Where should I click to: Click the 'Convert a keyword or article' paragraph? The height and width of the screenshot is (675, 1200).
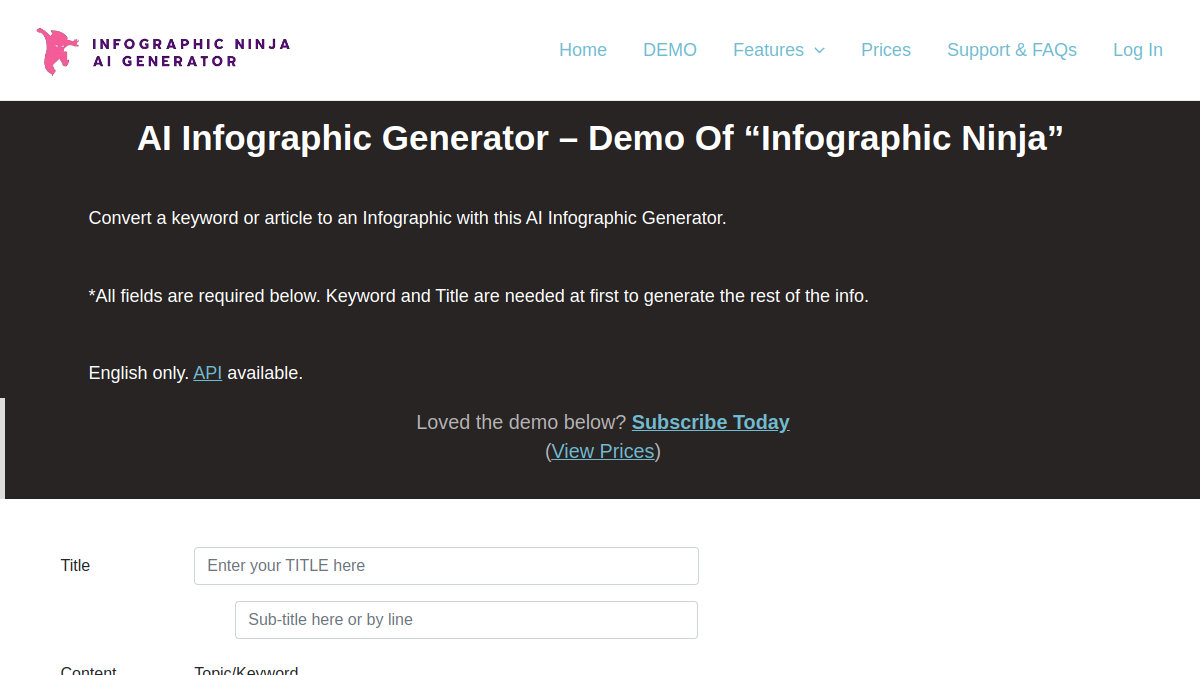407,218
